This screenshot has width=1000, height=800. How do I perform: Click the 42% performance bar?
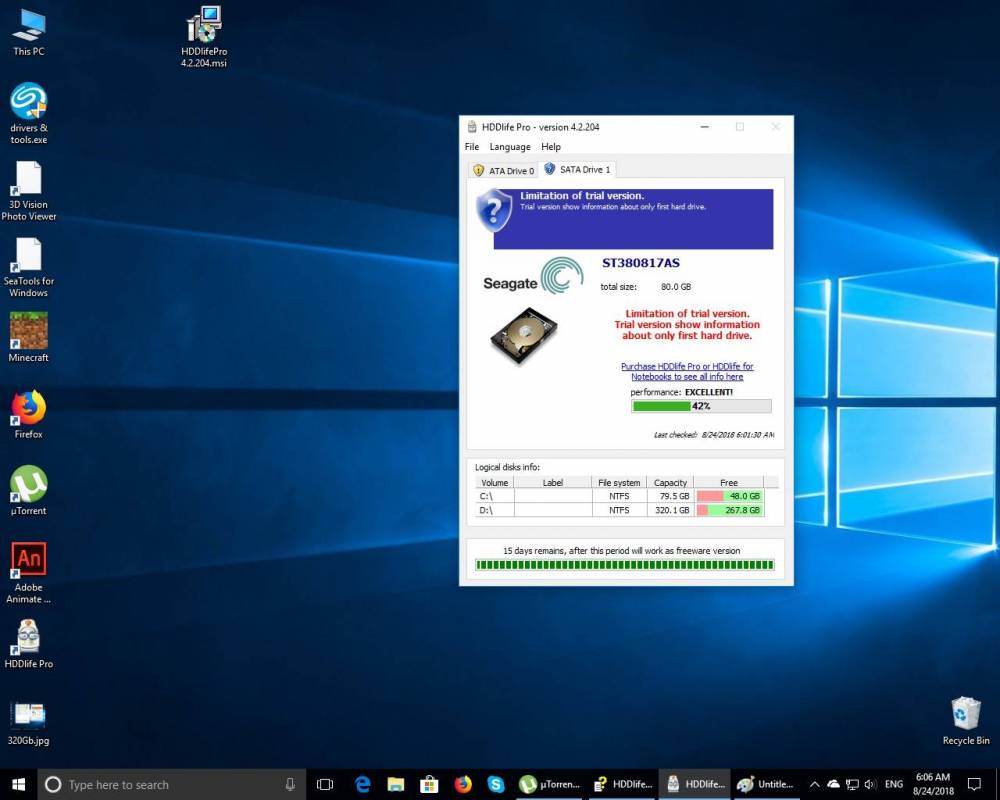coord(701,406)
